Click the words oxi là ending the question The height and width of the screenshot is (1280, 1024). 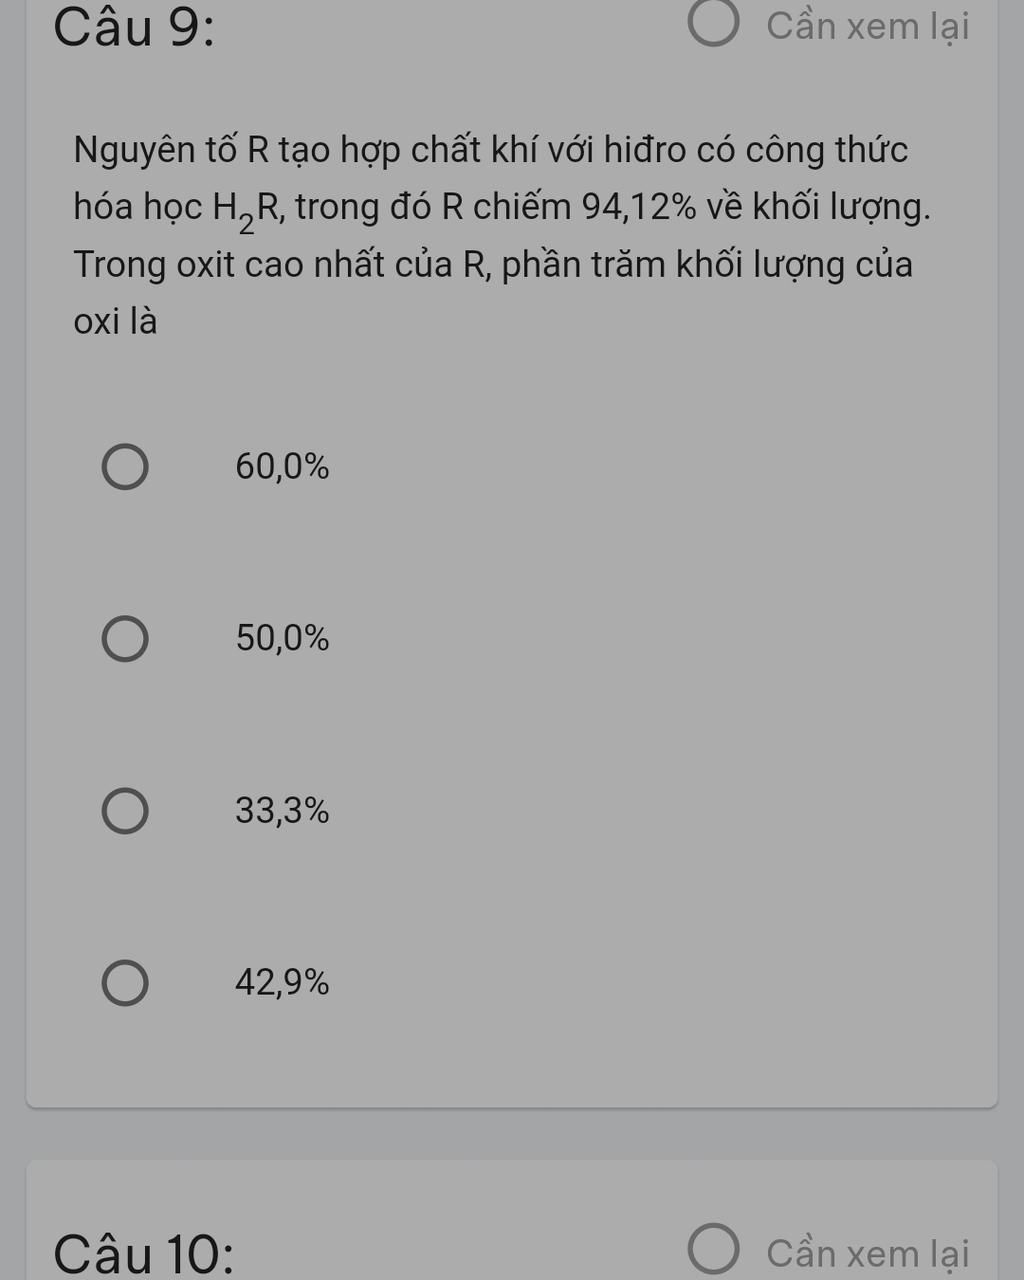pyautogui.click(x=115, y=322)
